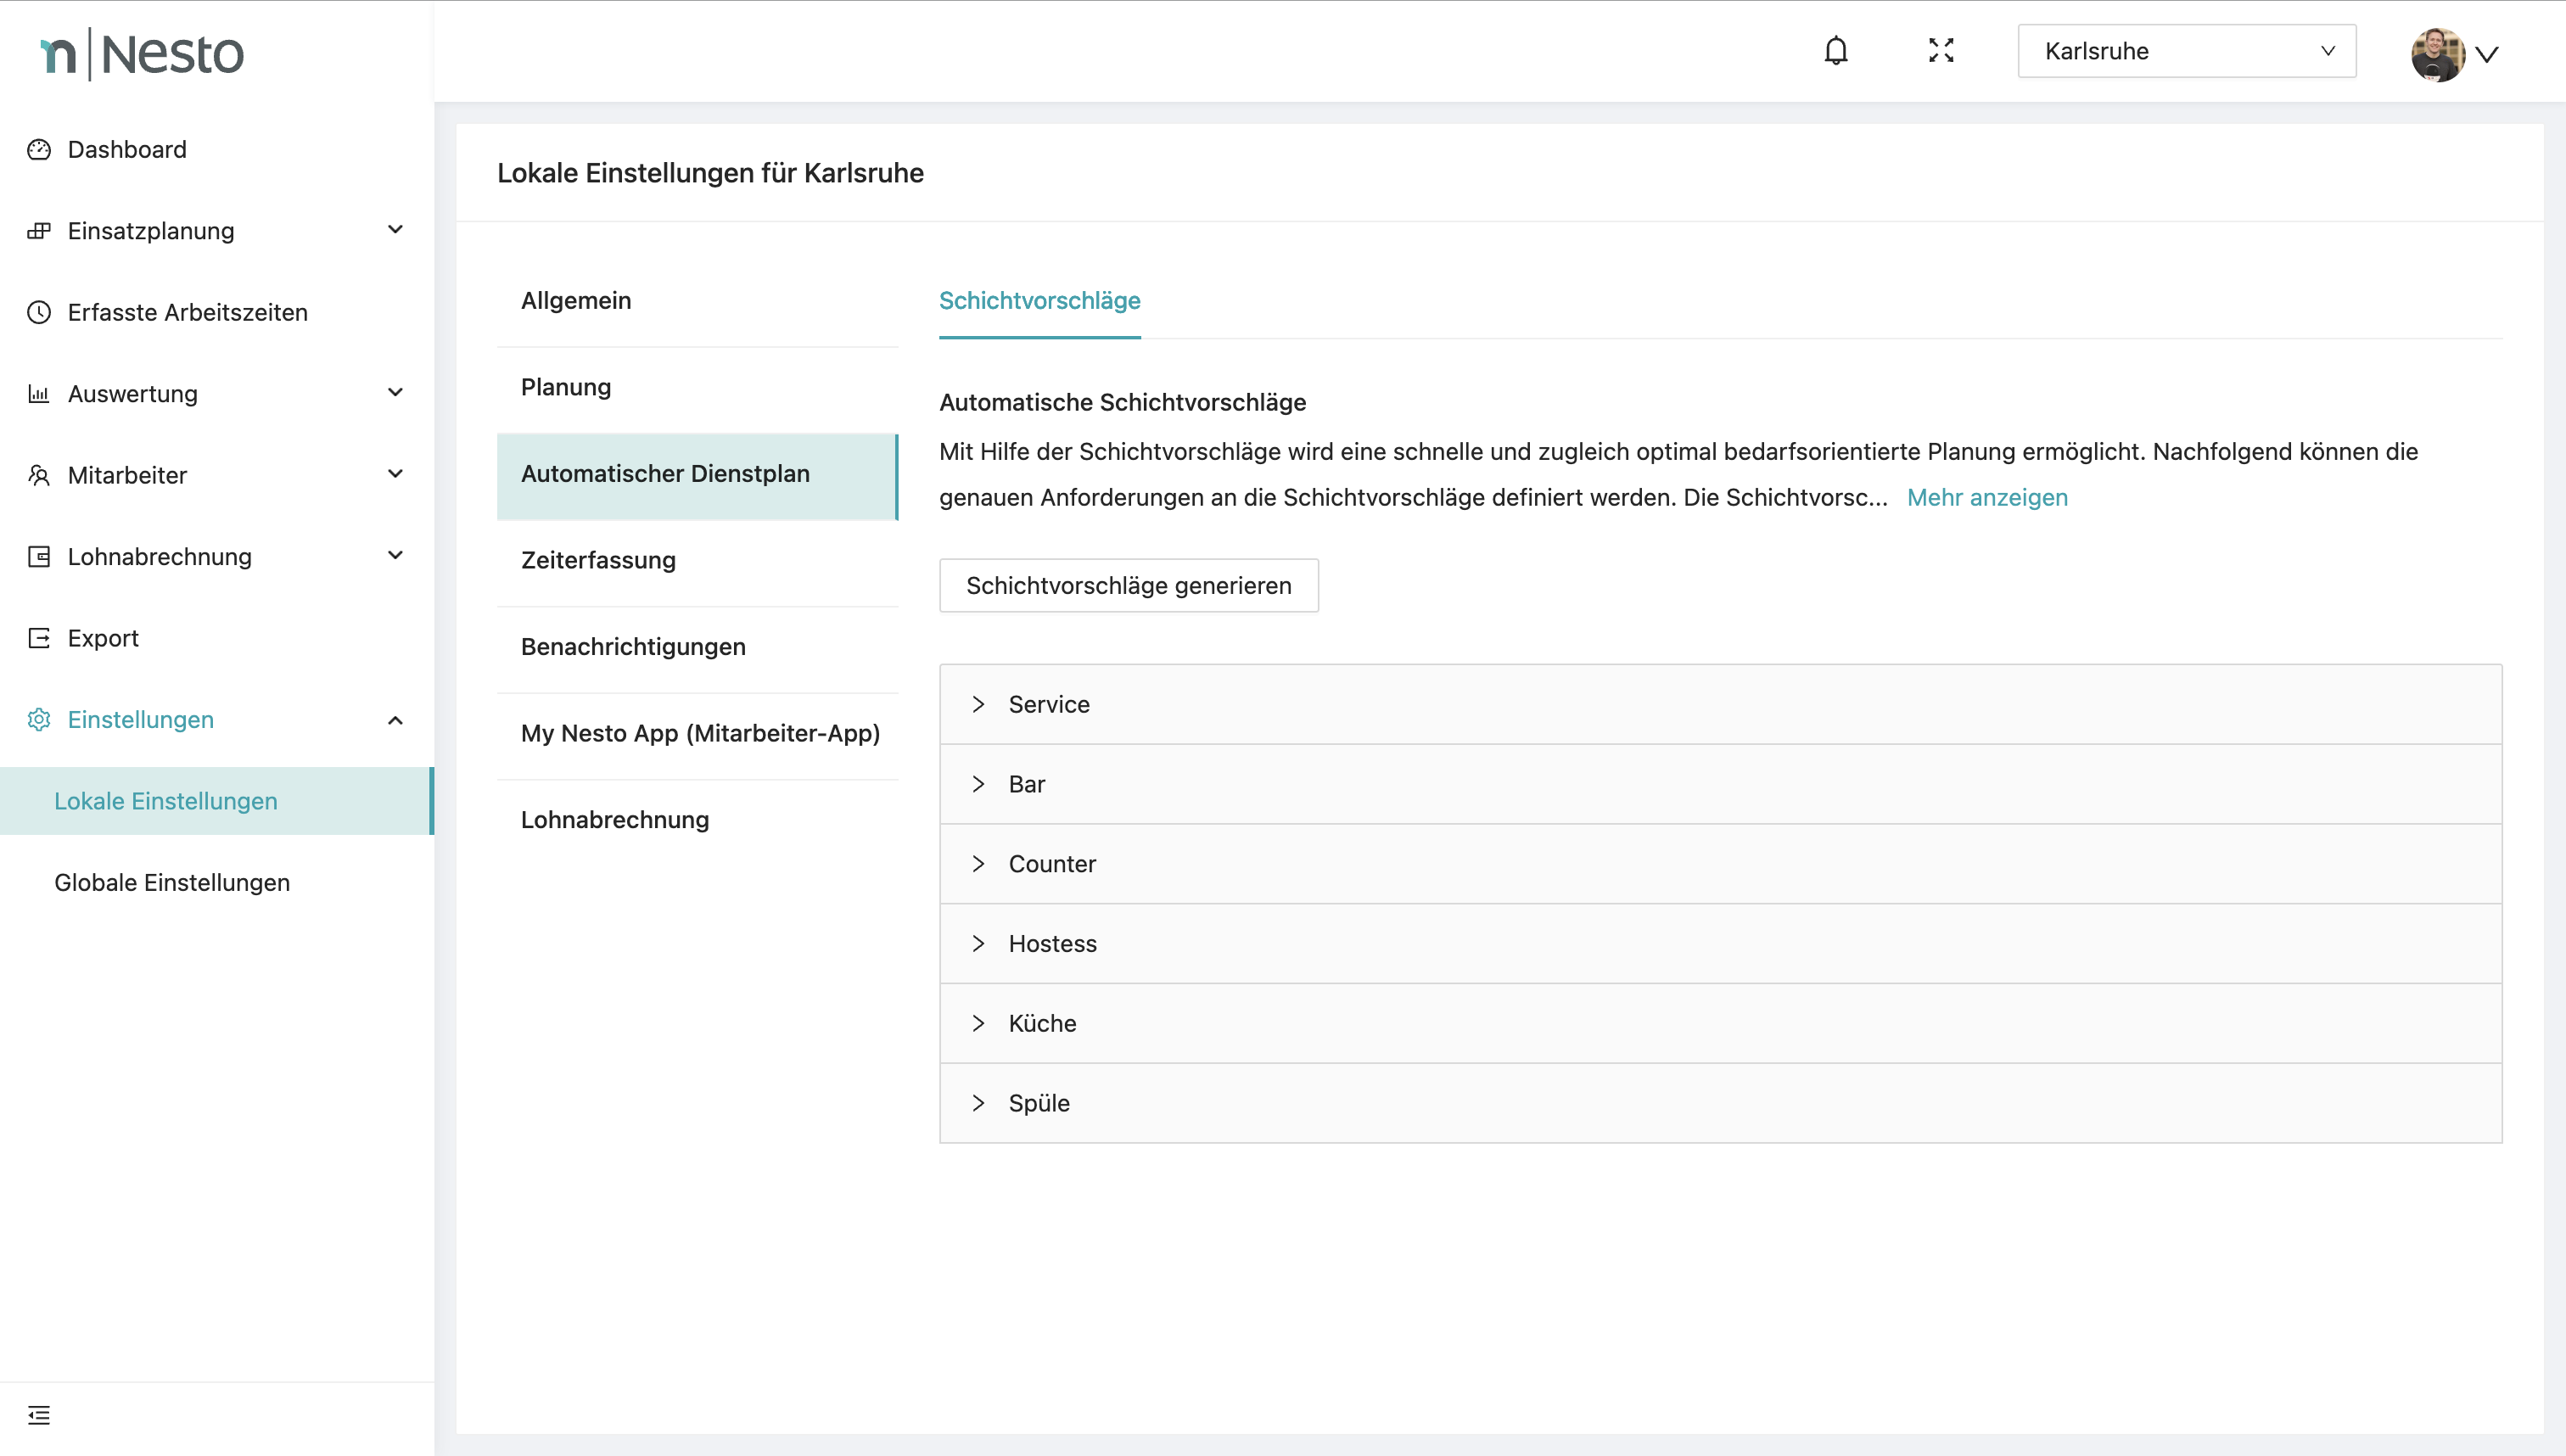
Task: Expand the Service accordion section
Action: (1048, 704)
